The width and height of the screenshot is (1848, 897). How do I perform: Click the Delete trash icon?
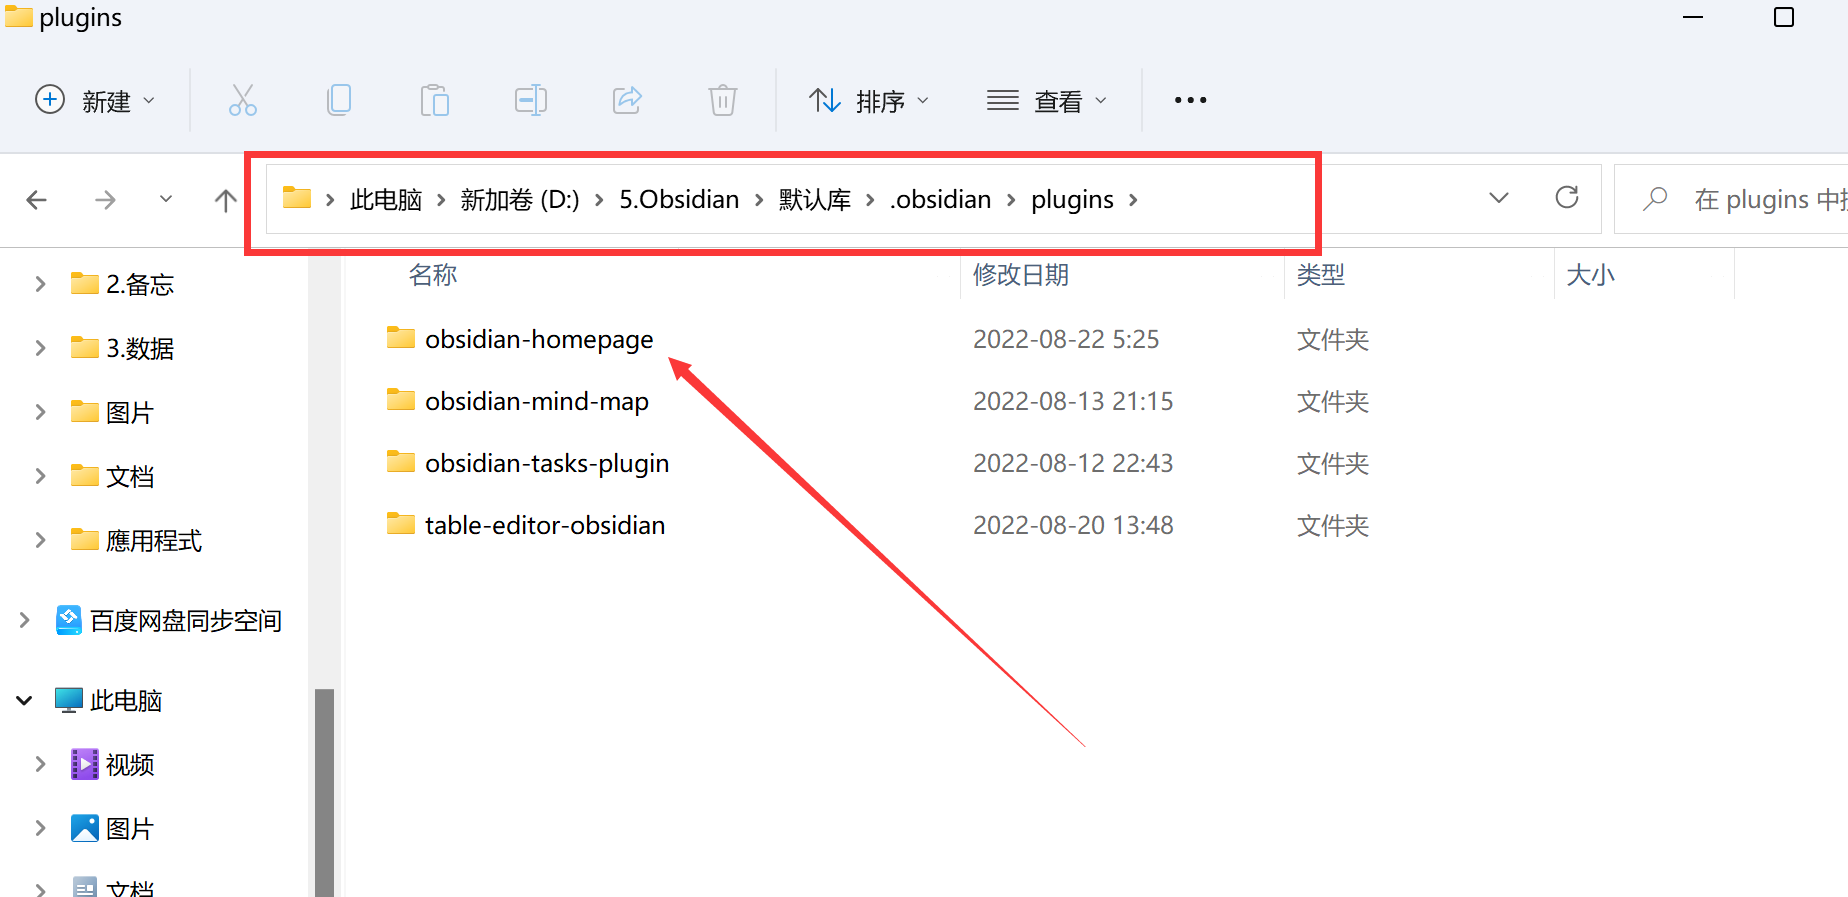pos(723,100)
